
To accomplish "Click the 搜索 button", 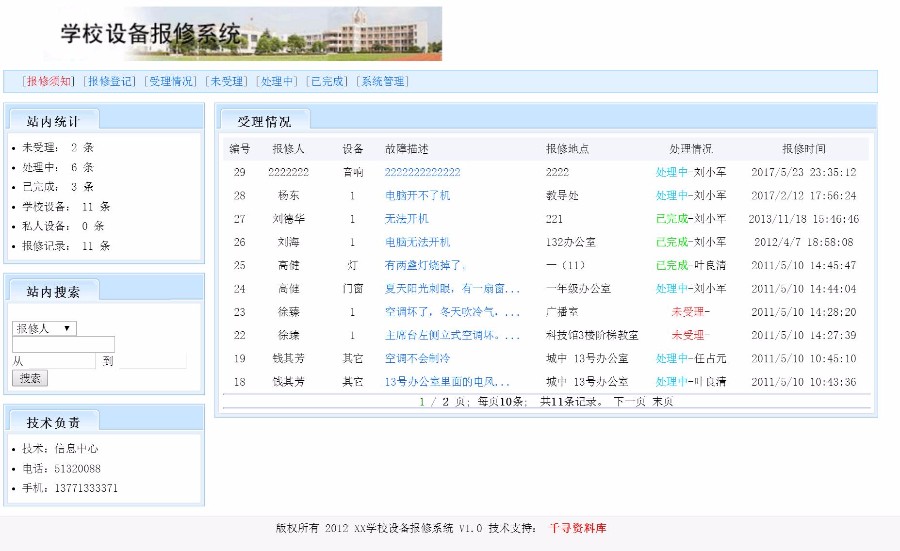I will tap(30, 378).
